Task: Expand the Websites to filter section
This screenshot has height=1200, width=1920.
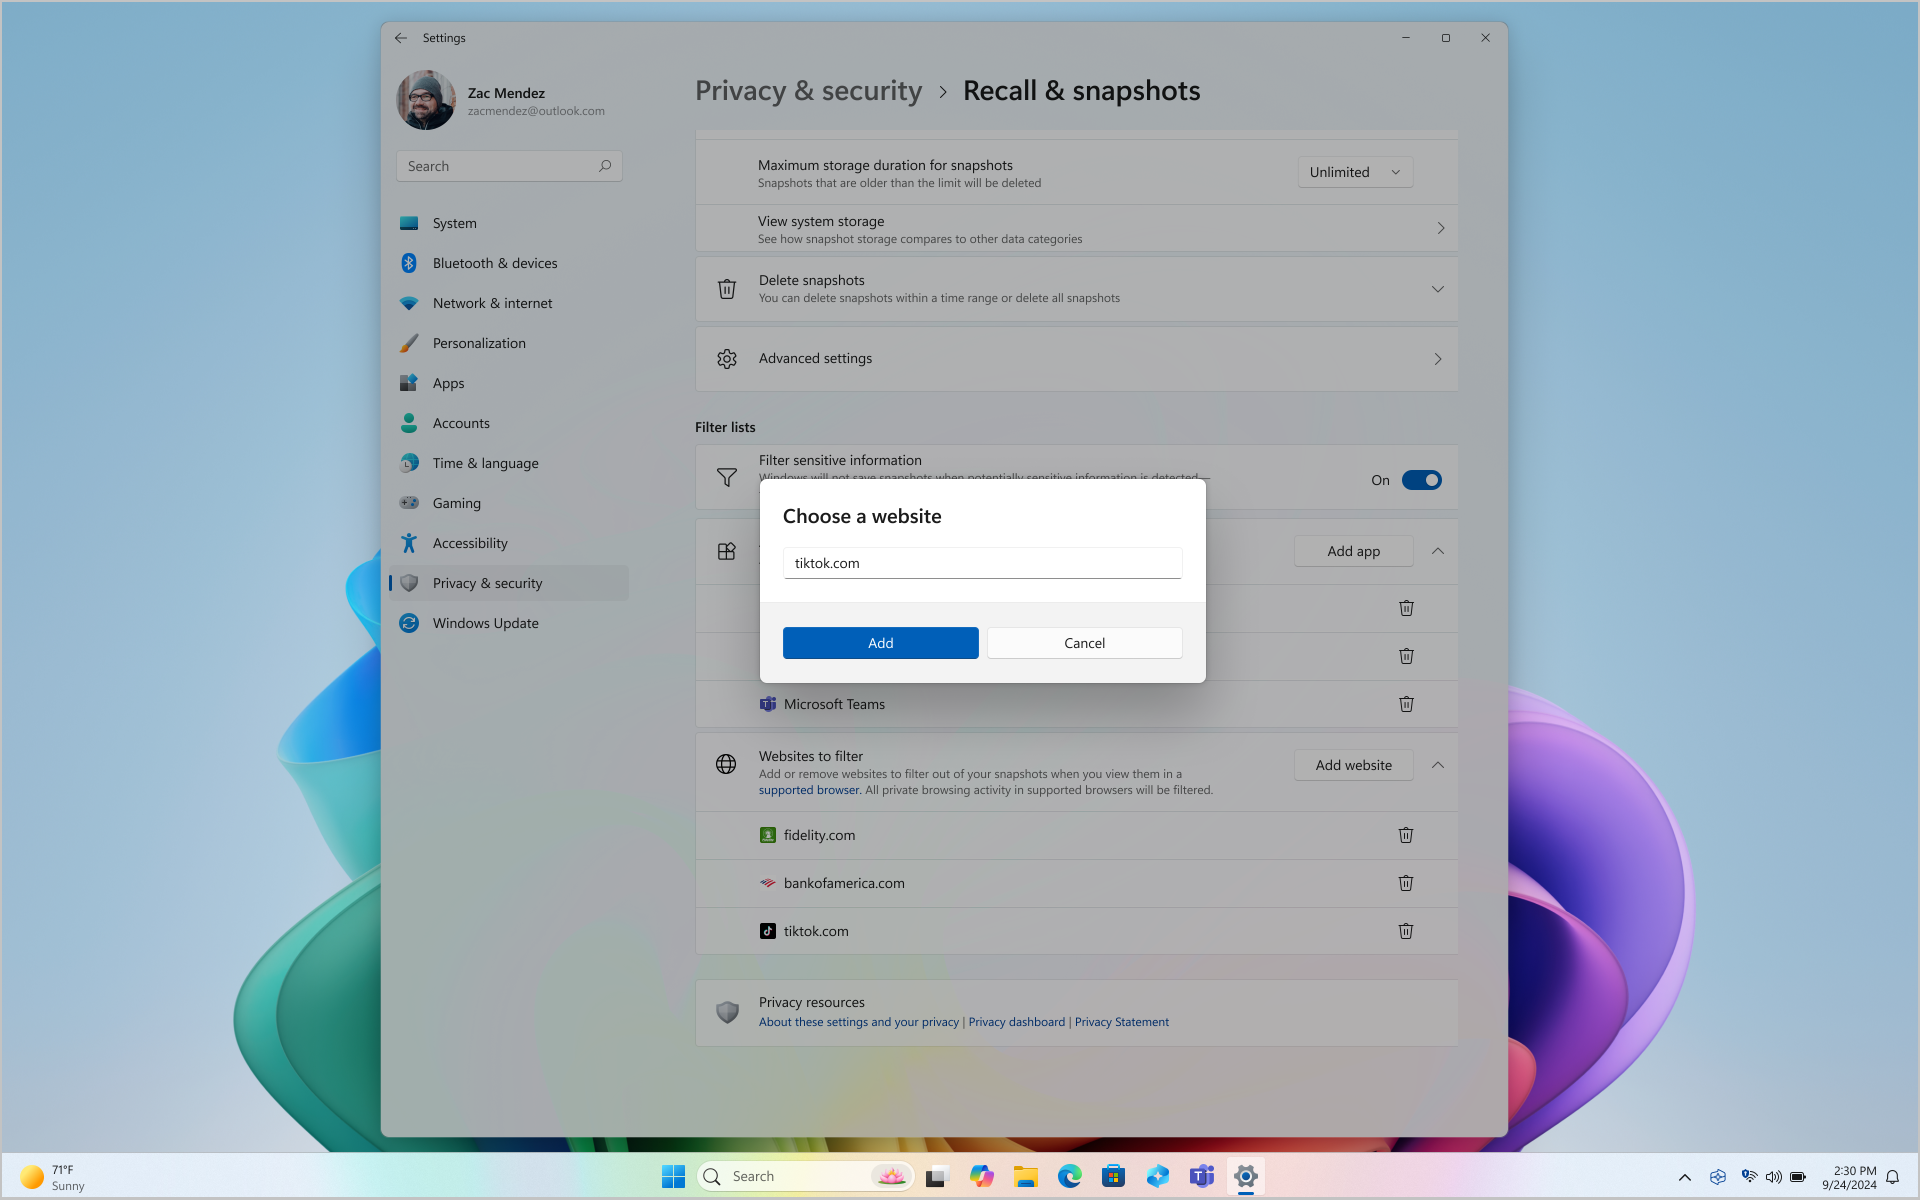Action: [x=1438, y=765]
